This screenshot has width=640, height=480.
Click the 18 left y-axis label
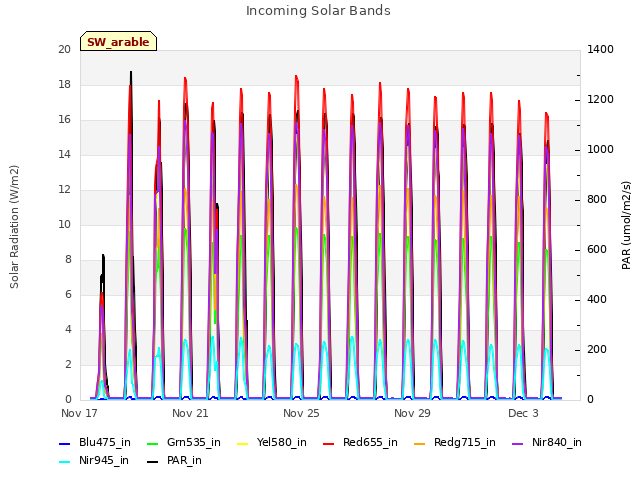[x=64, y=84]
